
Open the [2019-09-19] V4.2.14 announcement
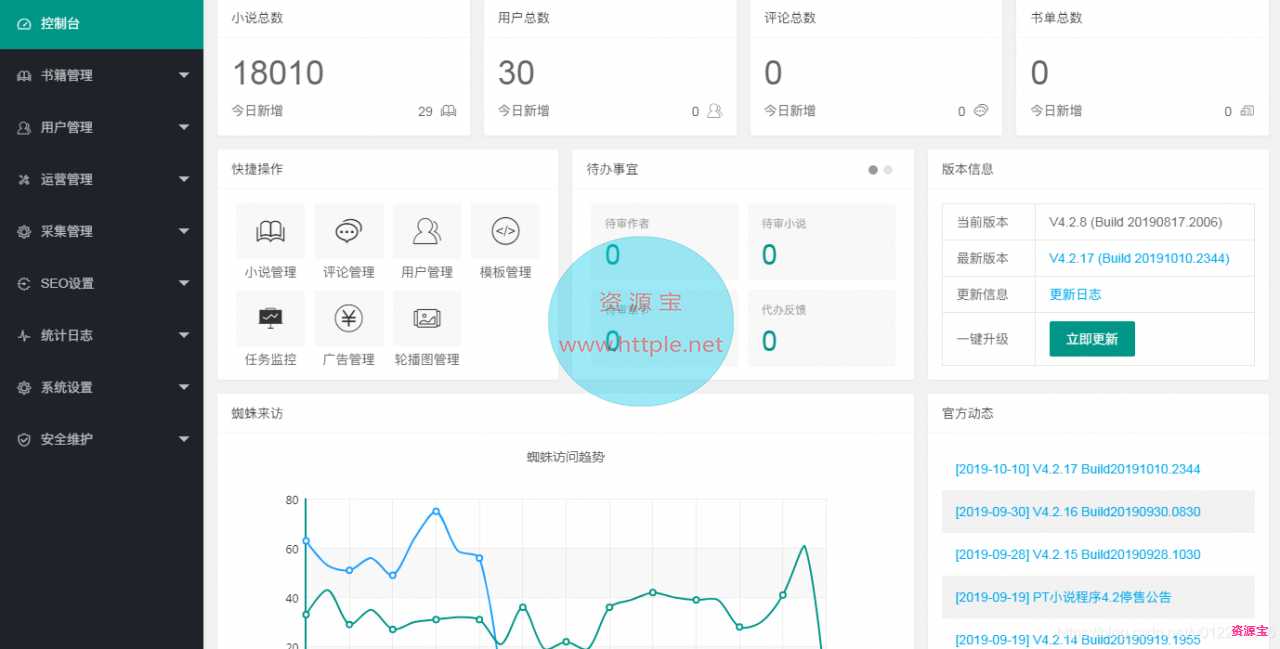point(1077,640)
